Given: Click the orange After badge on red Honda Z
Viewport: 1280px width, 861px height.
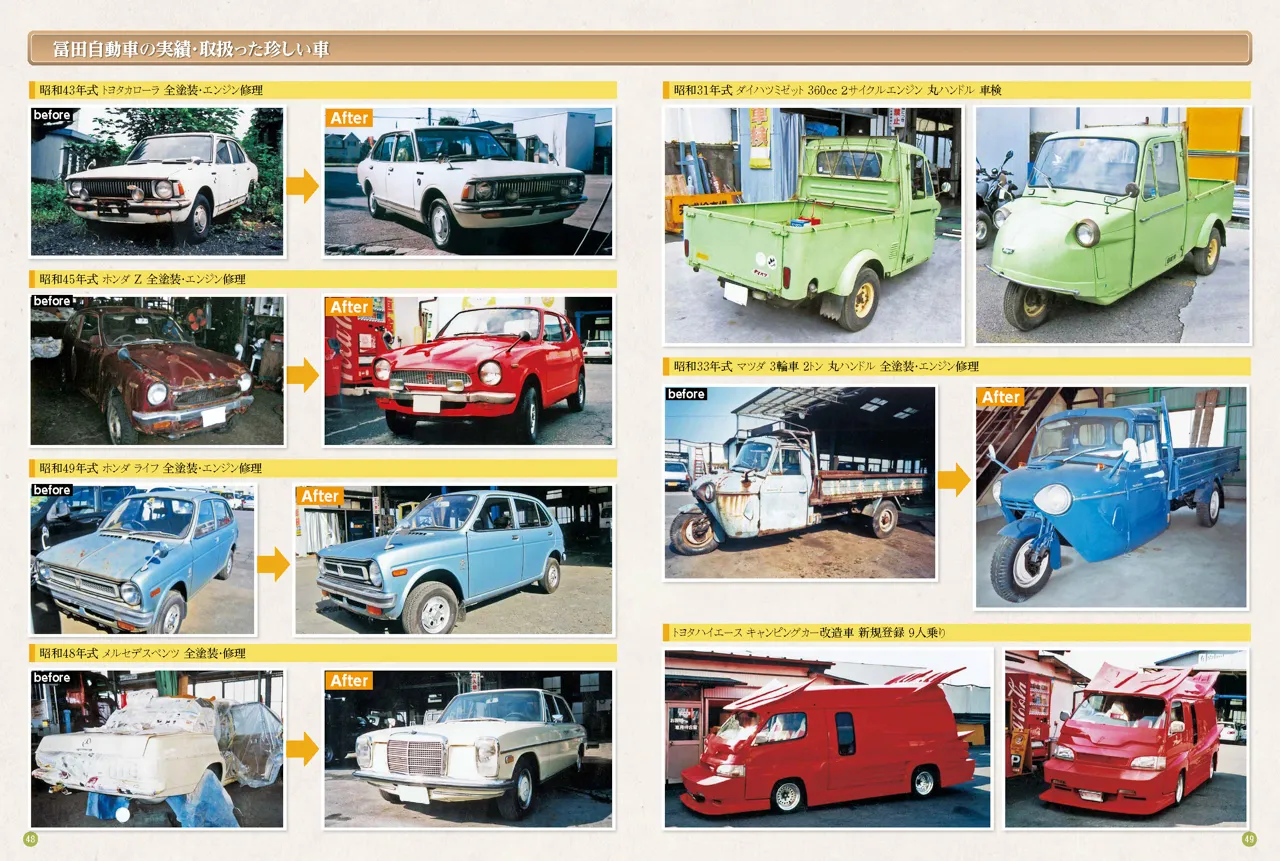Looking at the screenshot, I should (349, 307).
